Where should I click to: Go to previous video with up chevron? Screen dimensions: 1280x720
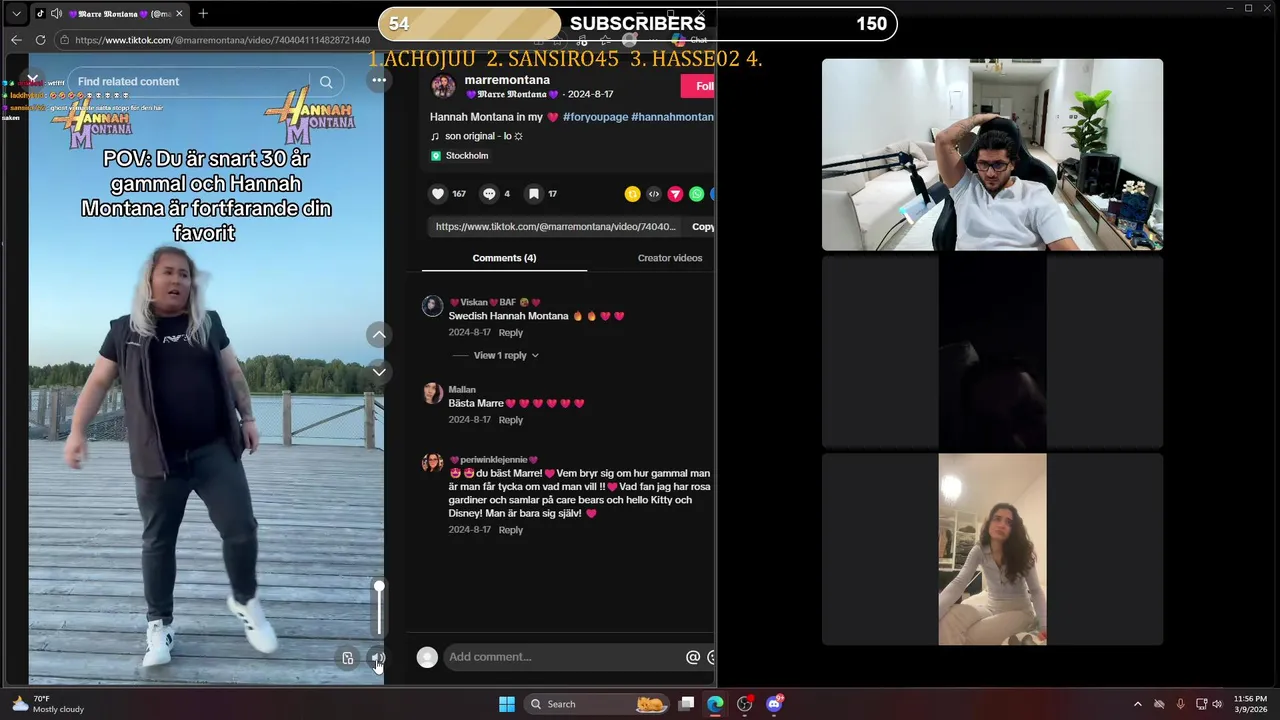point(379,334)
